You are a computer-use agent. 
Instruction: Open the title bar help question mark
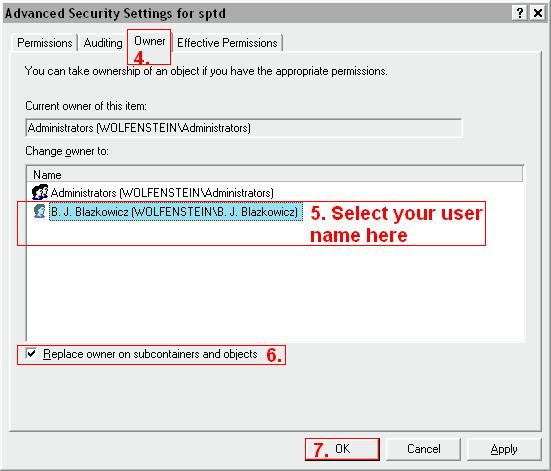tap(520, 13)
